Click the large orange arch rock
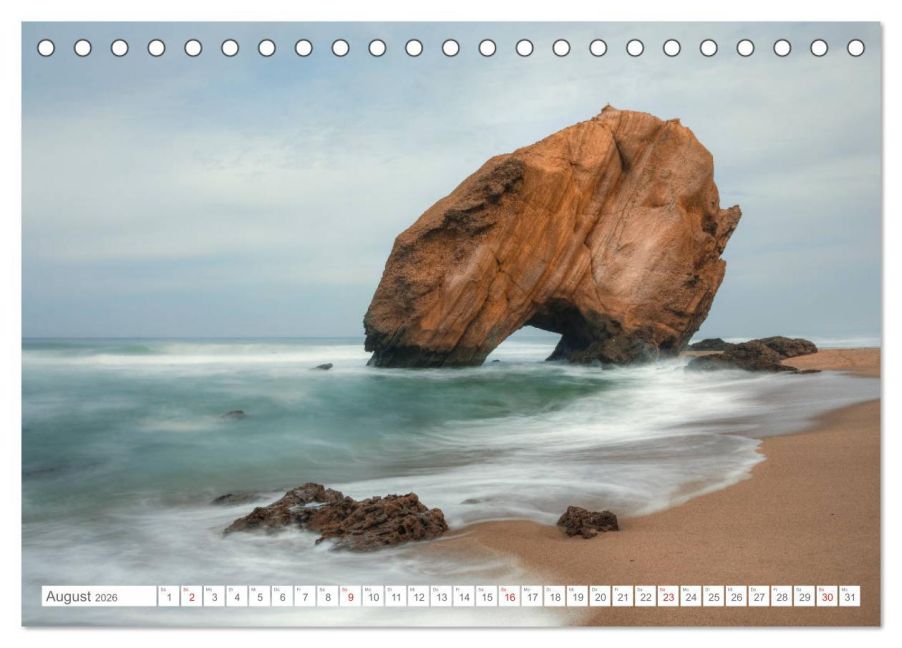This screenshot has height=648, width=902. pos(560,240)
